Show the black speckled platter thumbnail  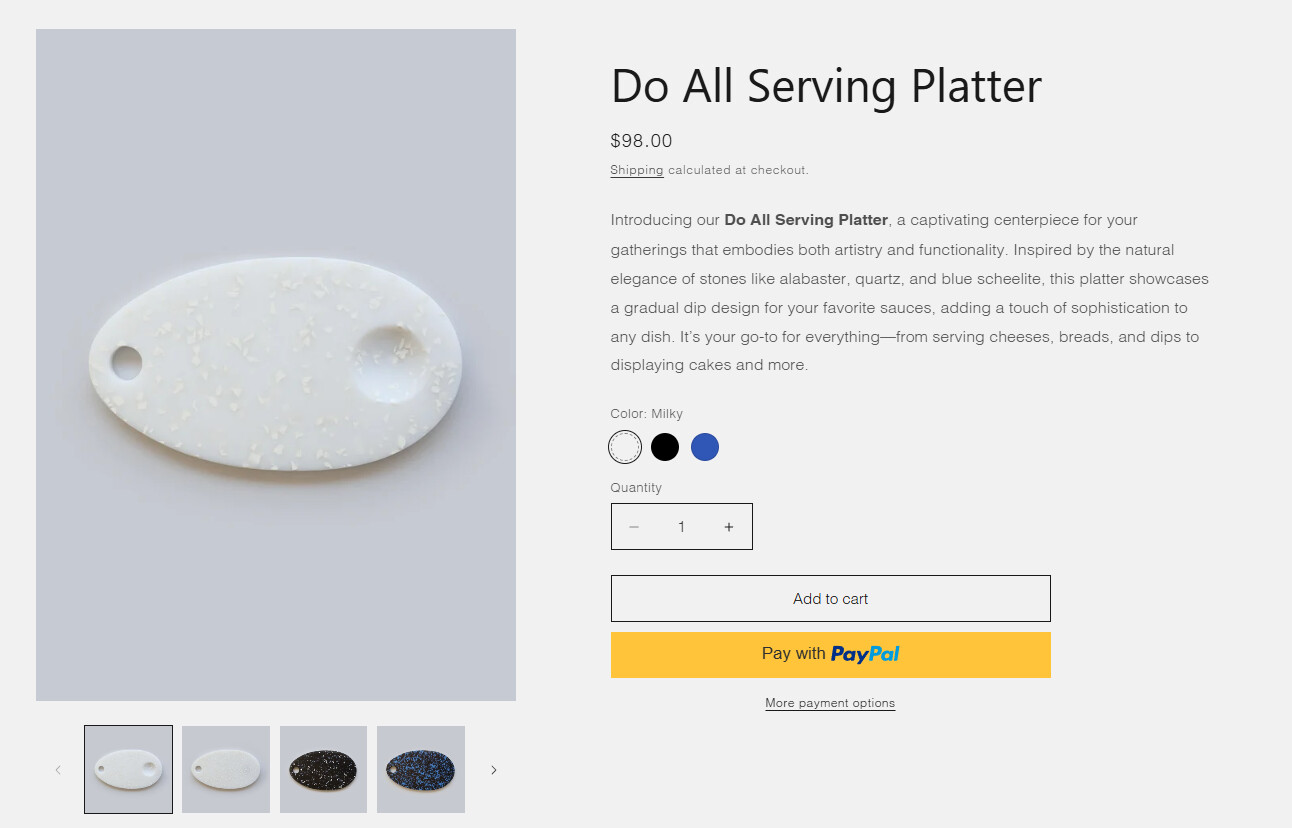click(323, 770)
